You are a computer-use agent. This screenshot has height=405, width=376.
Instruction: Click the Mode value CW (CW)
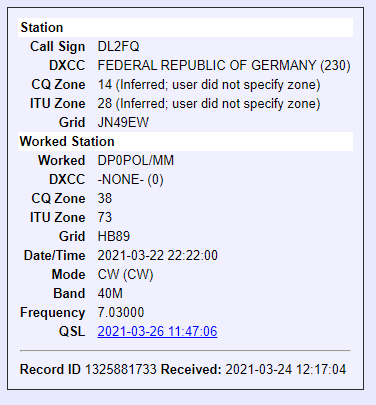(125, 274)
